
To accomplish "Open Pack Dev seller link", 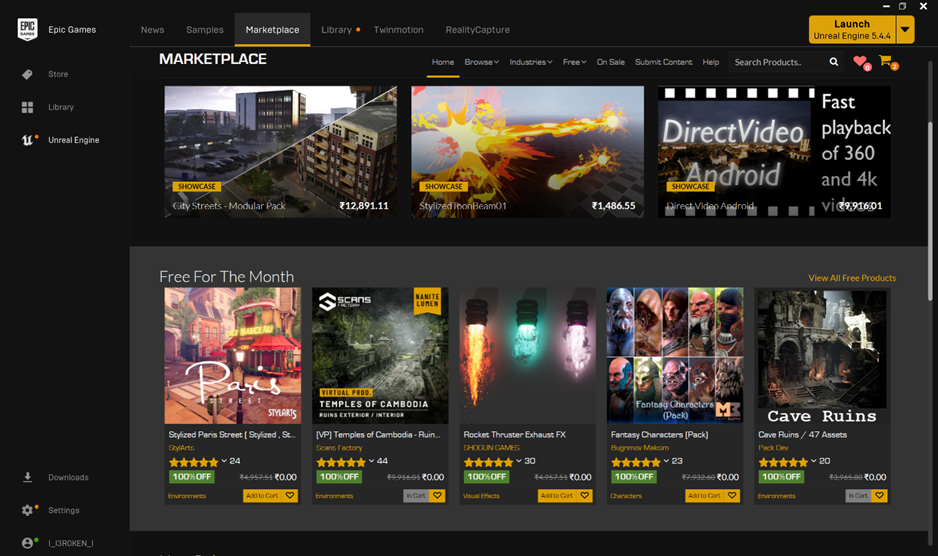I will (x=773, y=448).
